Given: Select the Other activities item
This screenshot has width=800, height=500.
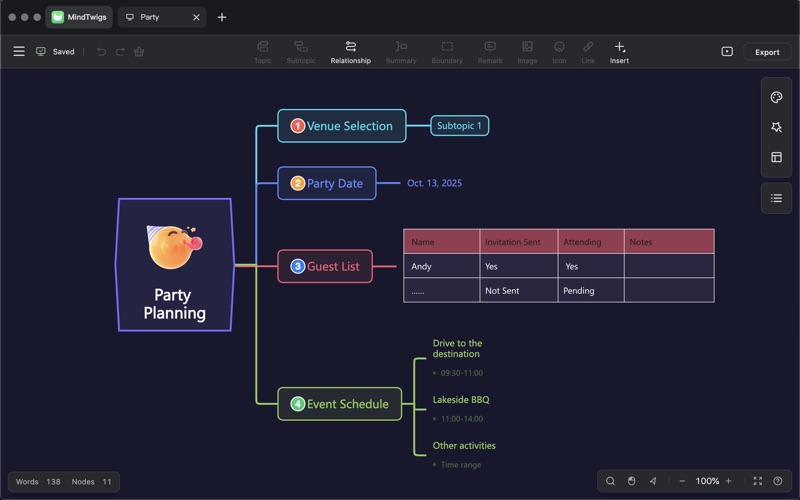Looking at the screenshot, I should [x=464, y=445].
